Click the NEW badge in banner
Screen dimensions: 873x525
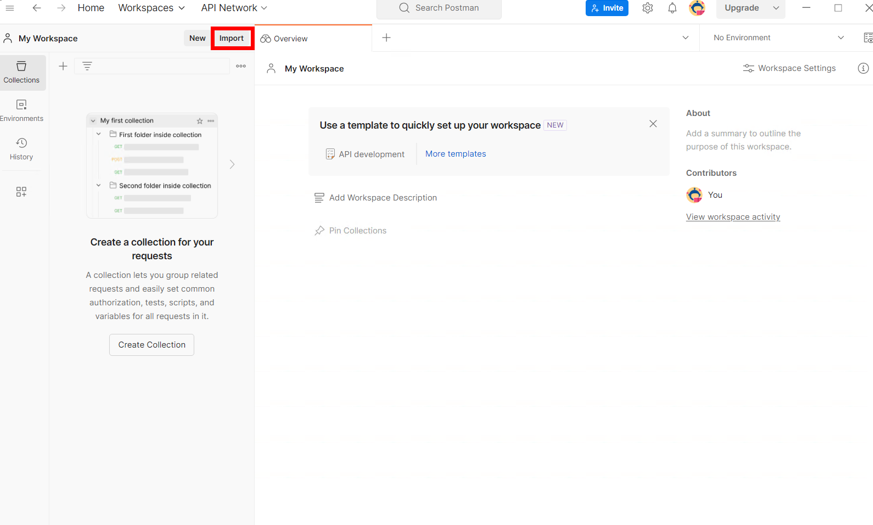(555, 125)
